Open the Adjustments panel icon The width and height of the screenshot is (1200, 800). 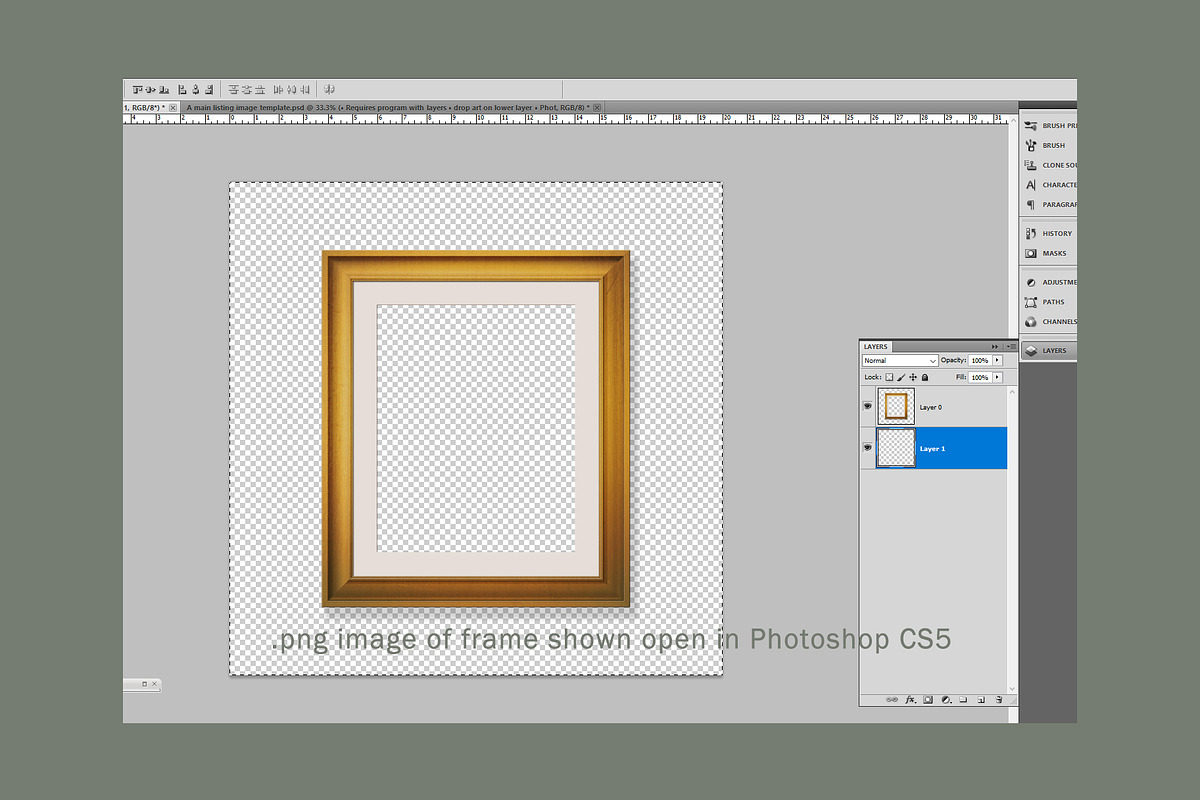[1031, 282]
